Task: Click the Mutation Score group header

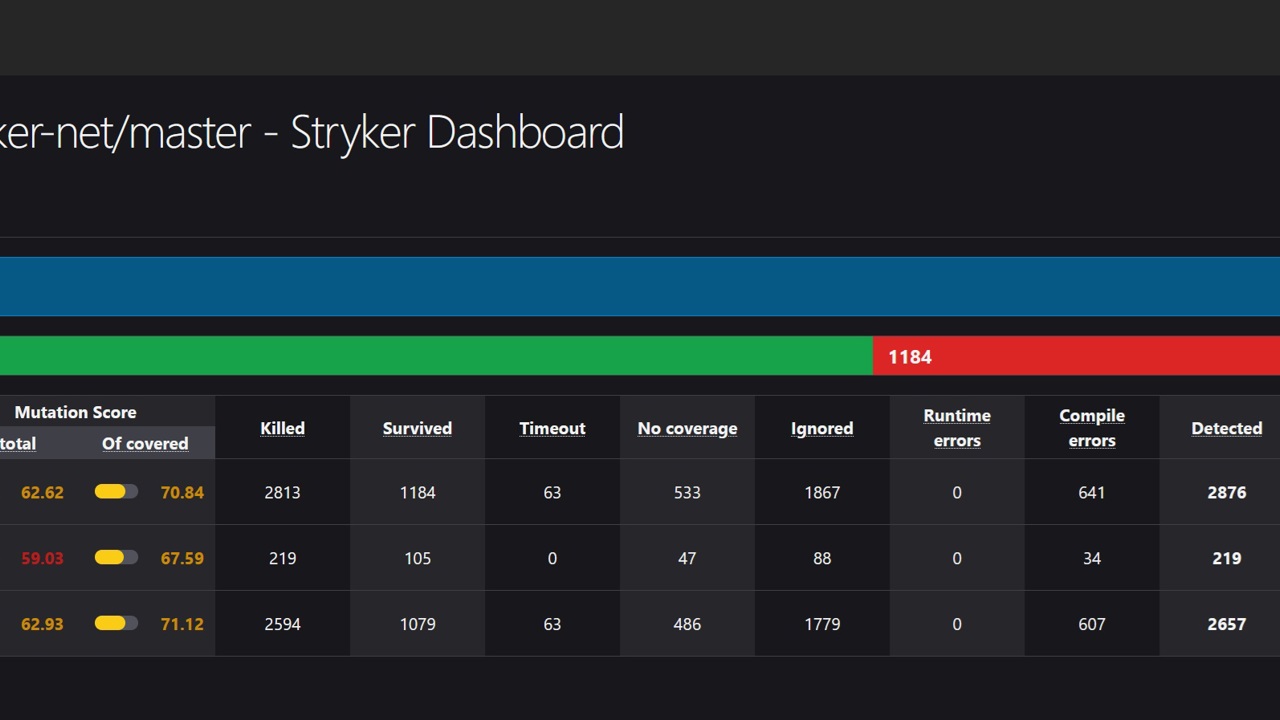Action: (x=75, y=412)
